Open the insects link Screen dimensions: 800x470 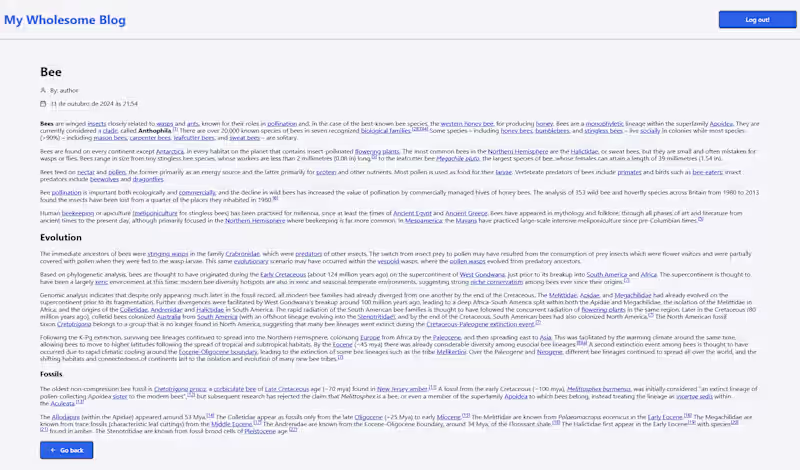96,123
